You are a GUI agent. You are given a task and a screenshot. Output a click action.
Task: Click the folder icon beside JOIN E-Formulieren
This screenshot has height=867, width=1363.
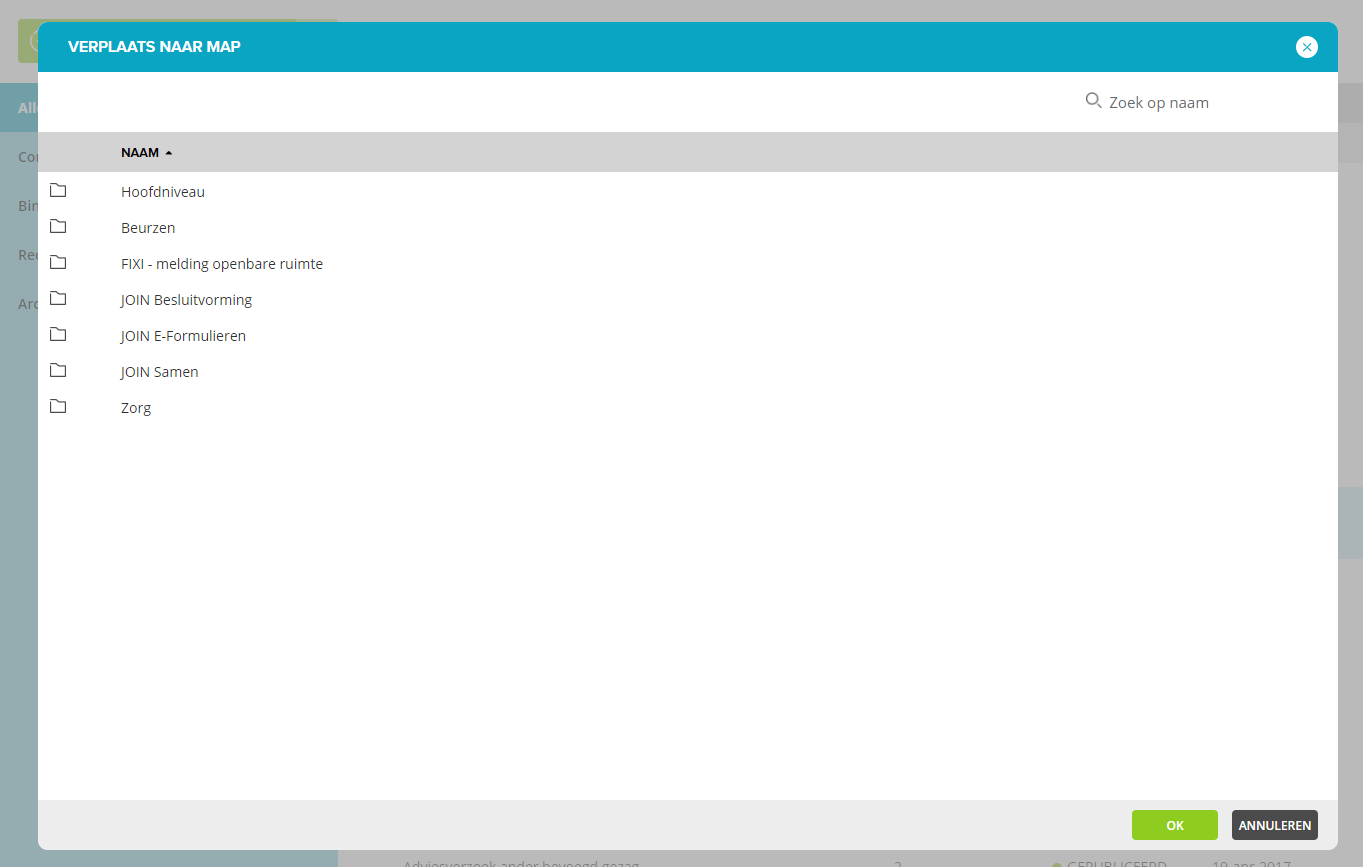(57, 334)
